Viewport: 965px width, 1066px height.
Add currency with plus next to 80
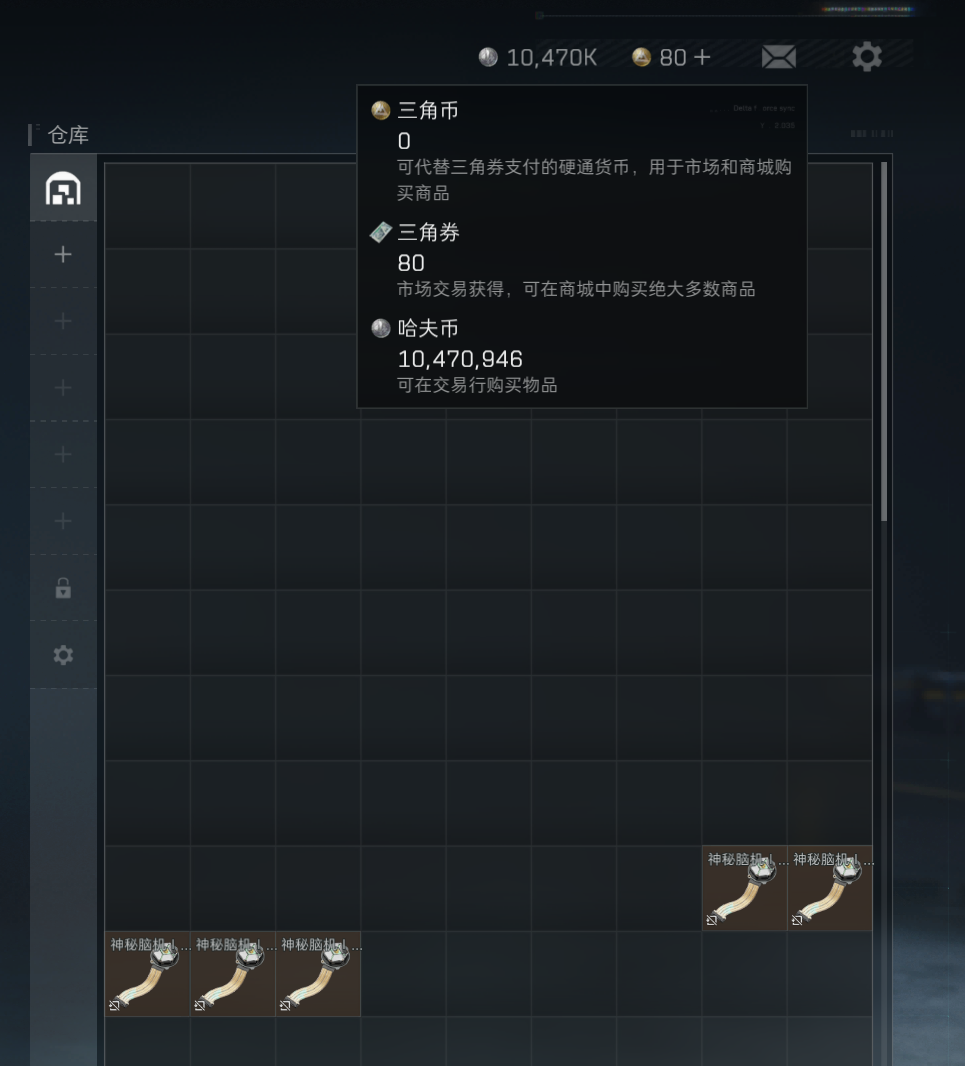pyautogui.click(x=702, y=57)
